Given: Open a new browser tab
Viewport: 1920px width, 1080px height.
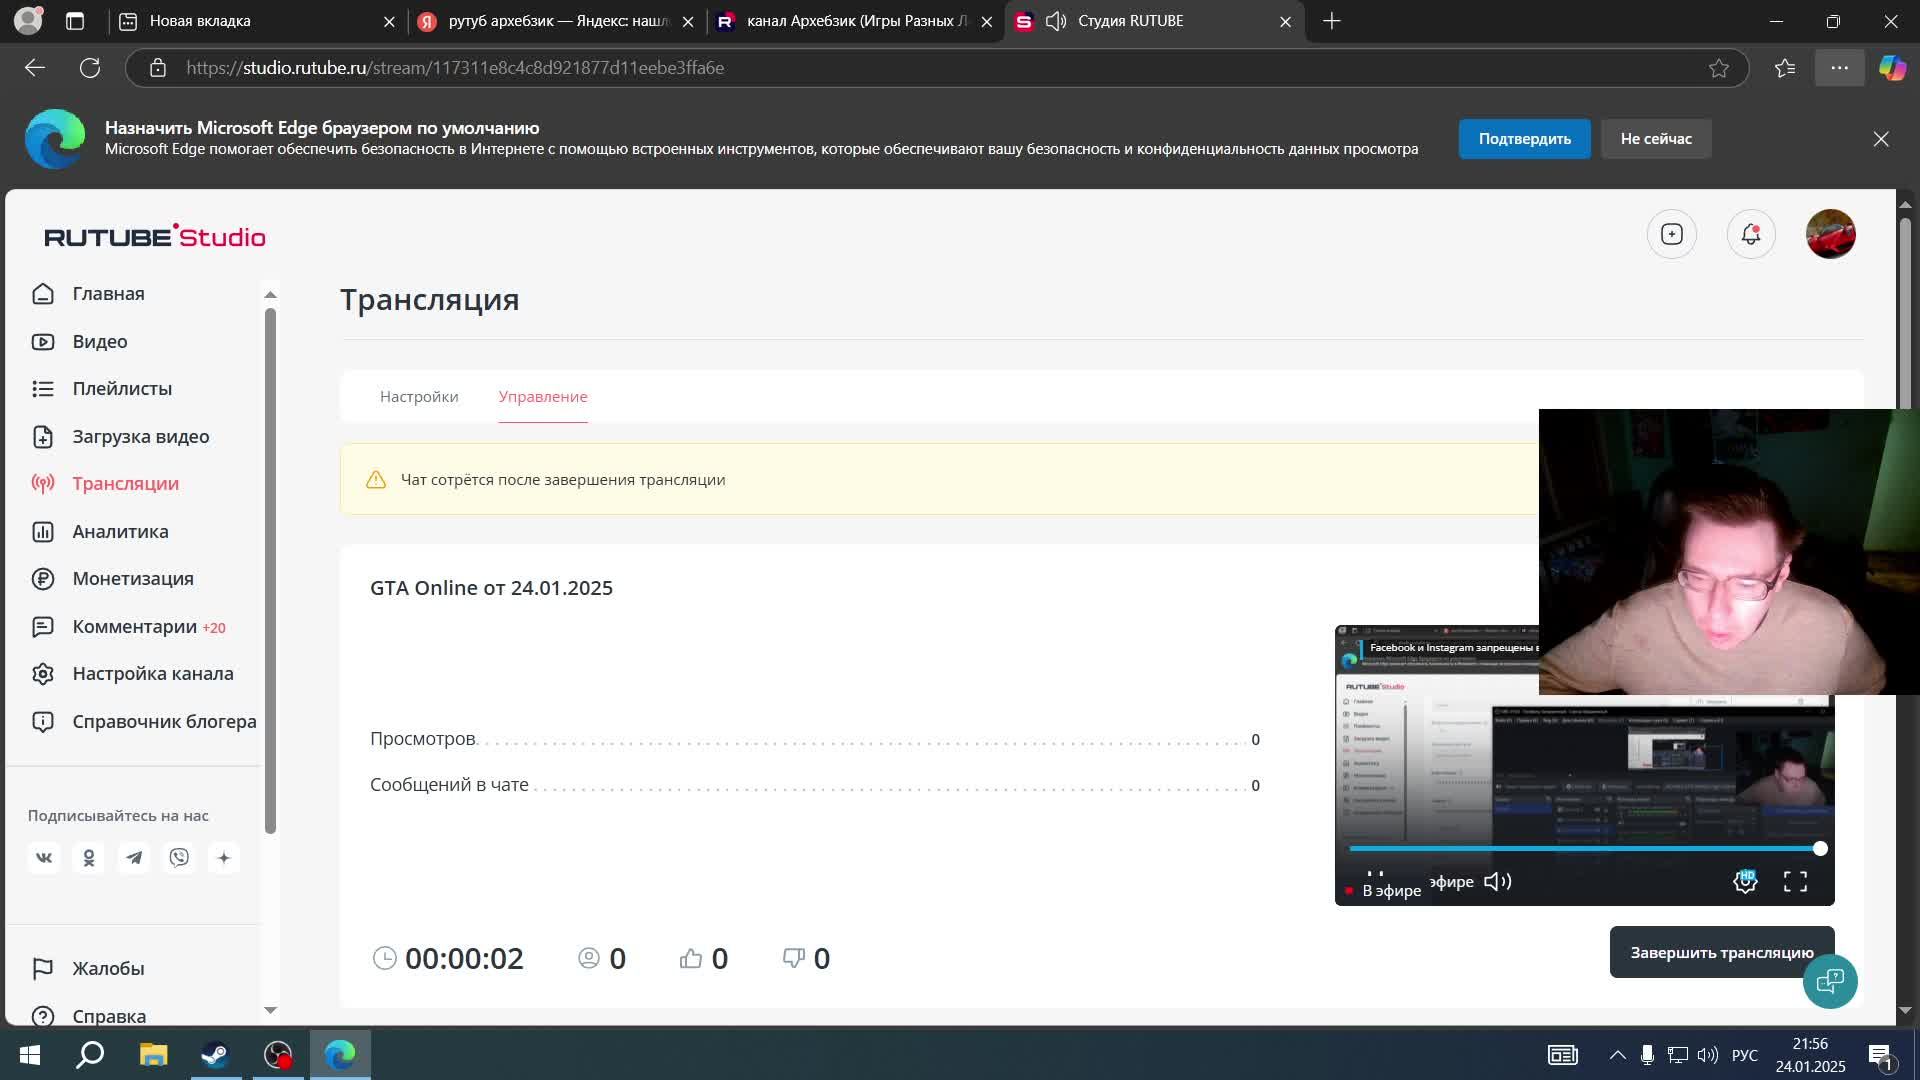Looking at the screenshot, I should pyautogui.click(x=1331, y=21).
